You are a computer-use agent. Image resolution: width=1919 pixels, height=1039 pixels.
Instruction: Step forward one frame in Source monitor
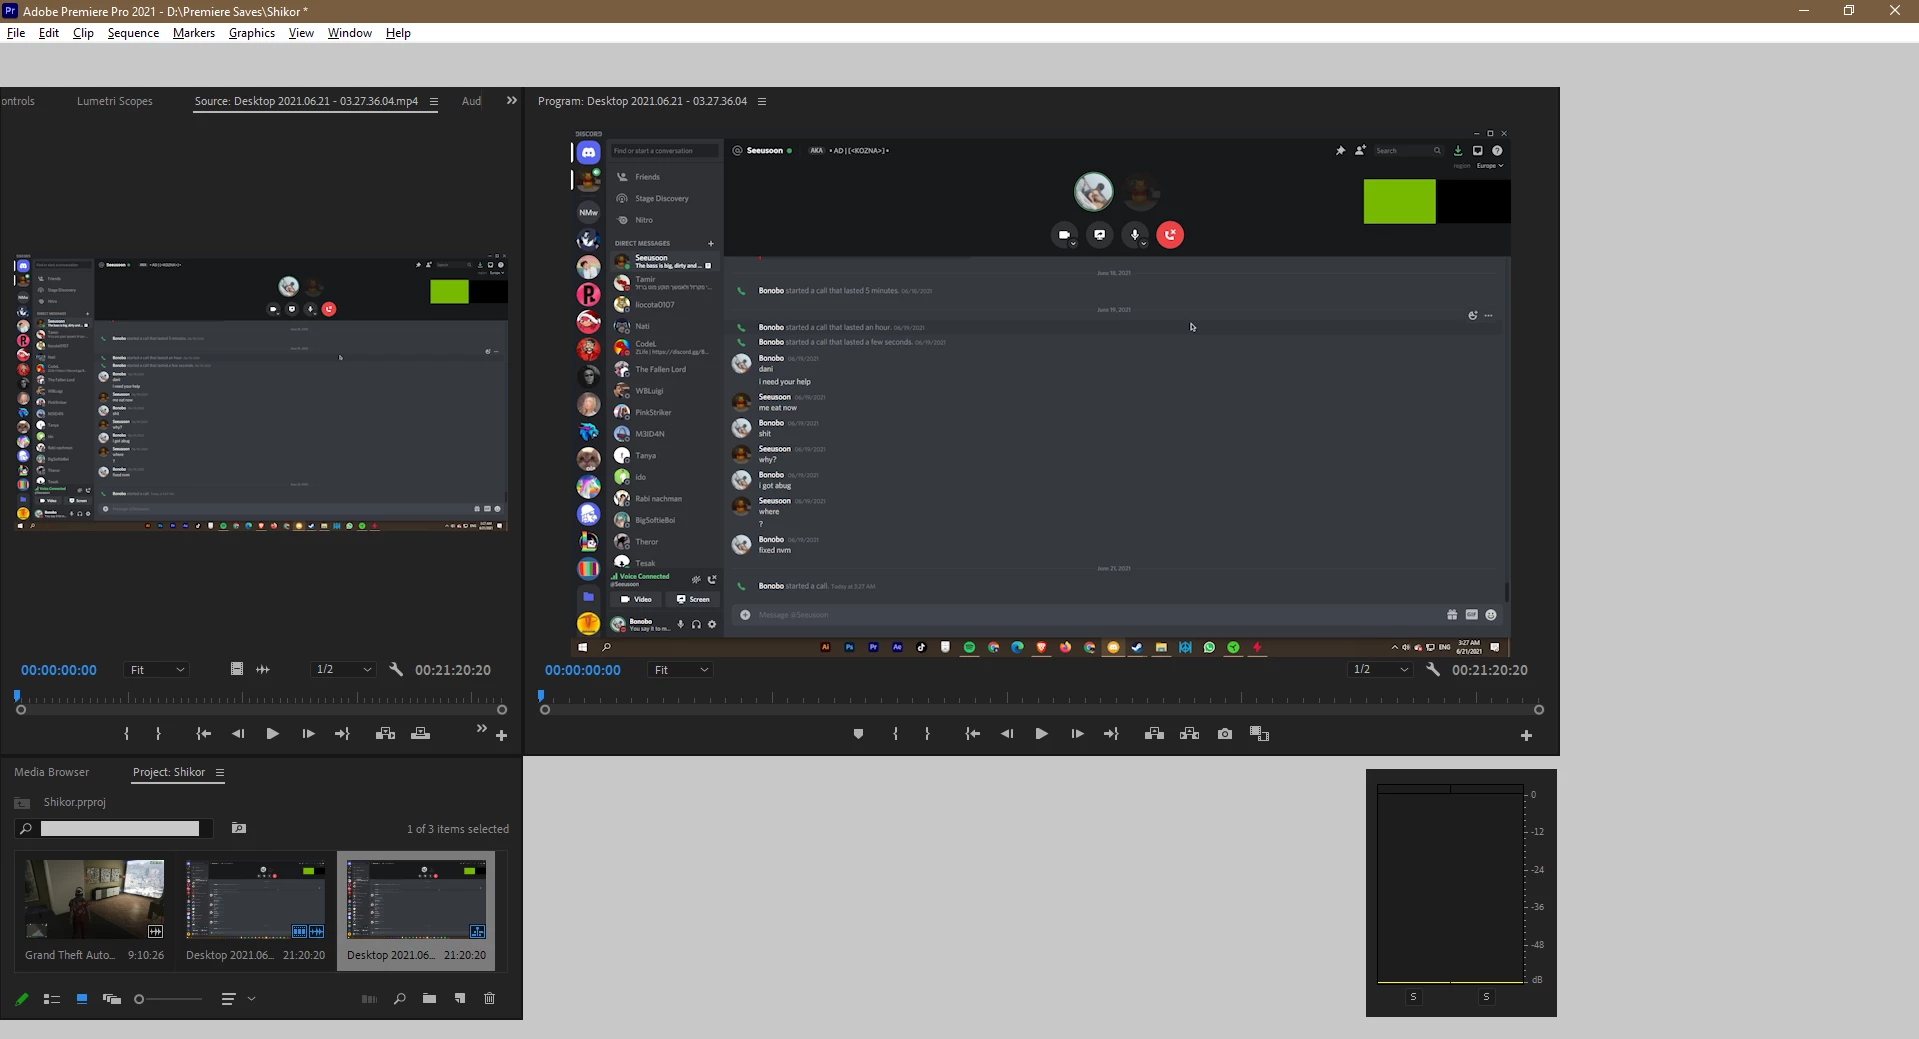308,734
